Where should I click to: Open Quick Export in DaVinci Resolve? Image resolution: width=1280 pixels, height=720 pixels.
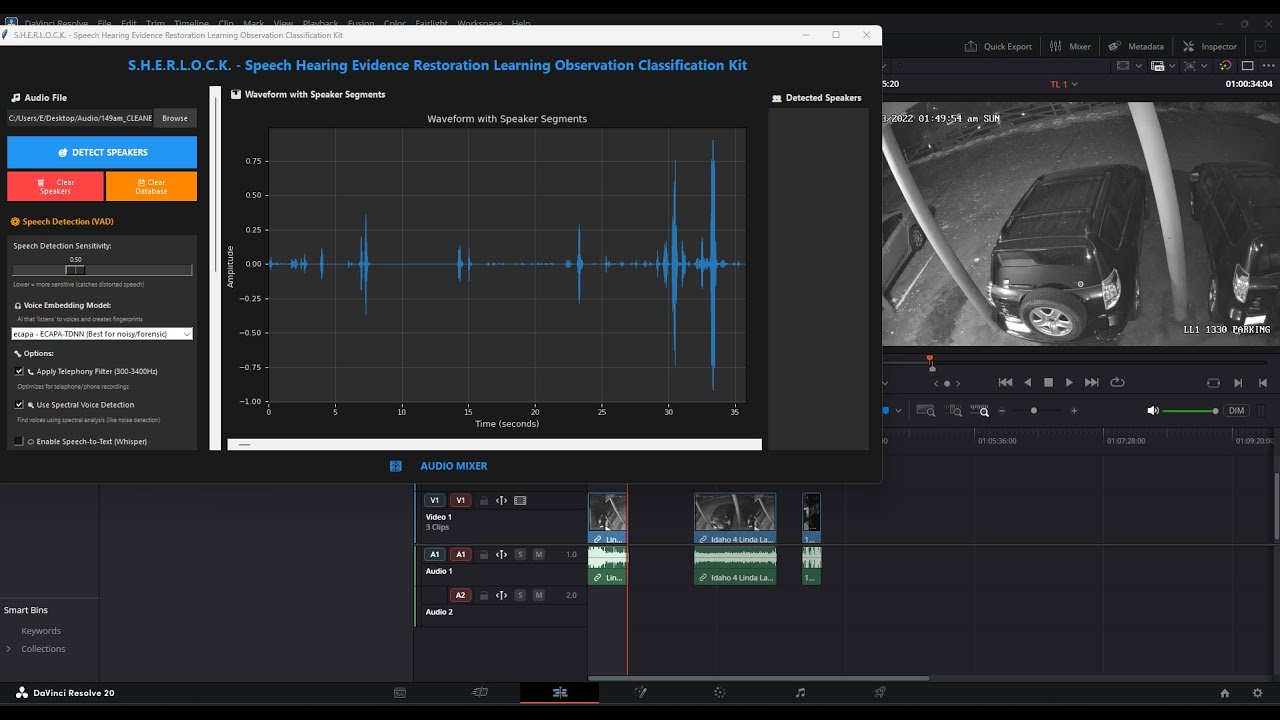(998, 46)
